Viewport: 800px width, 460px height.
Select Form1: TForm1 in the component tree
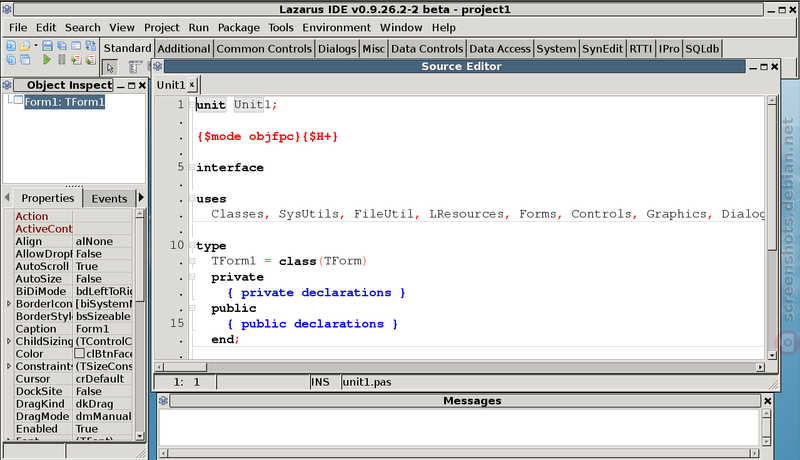click(x=64, y=102)
